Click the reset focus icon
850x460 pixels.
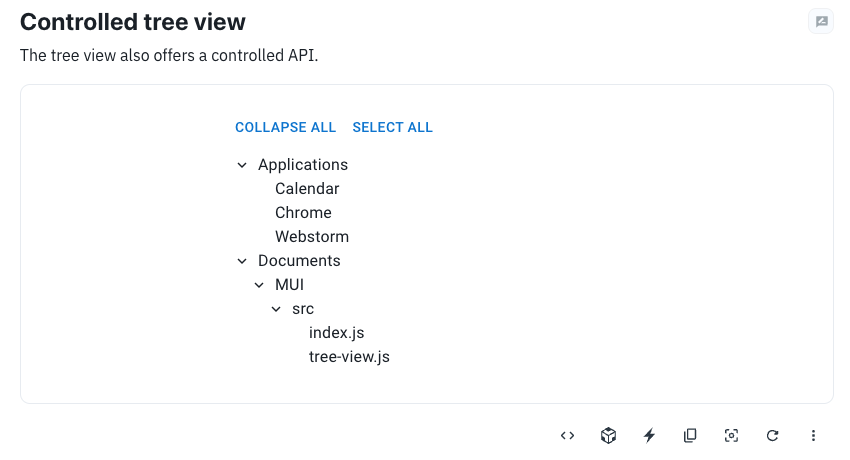coord(731,435)
